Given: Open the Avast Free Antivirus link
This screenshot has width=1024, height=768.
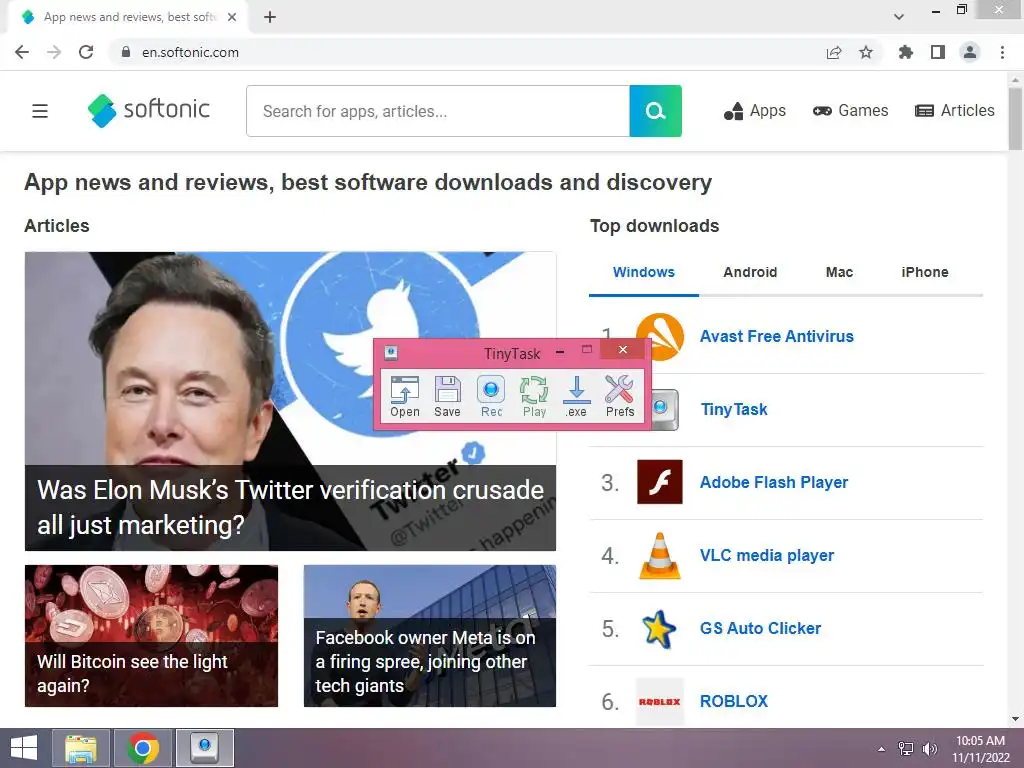Looking at the screenshot, I should tap(776, 336).
